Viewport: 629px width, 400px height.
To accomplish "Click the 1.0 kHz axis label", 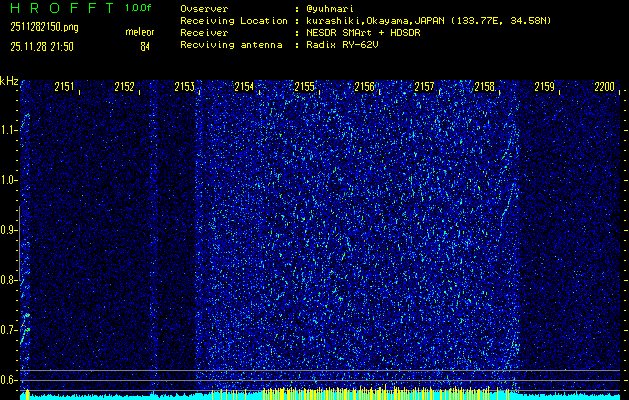I will click(x=7, y=180).
